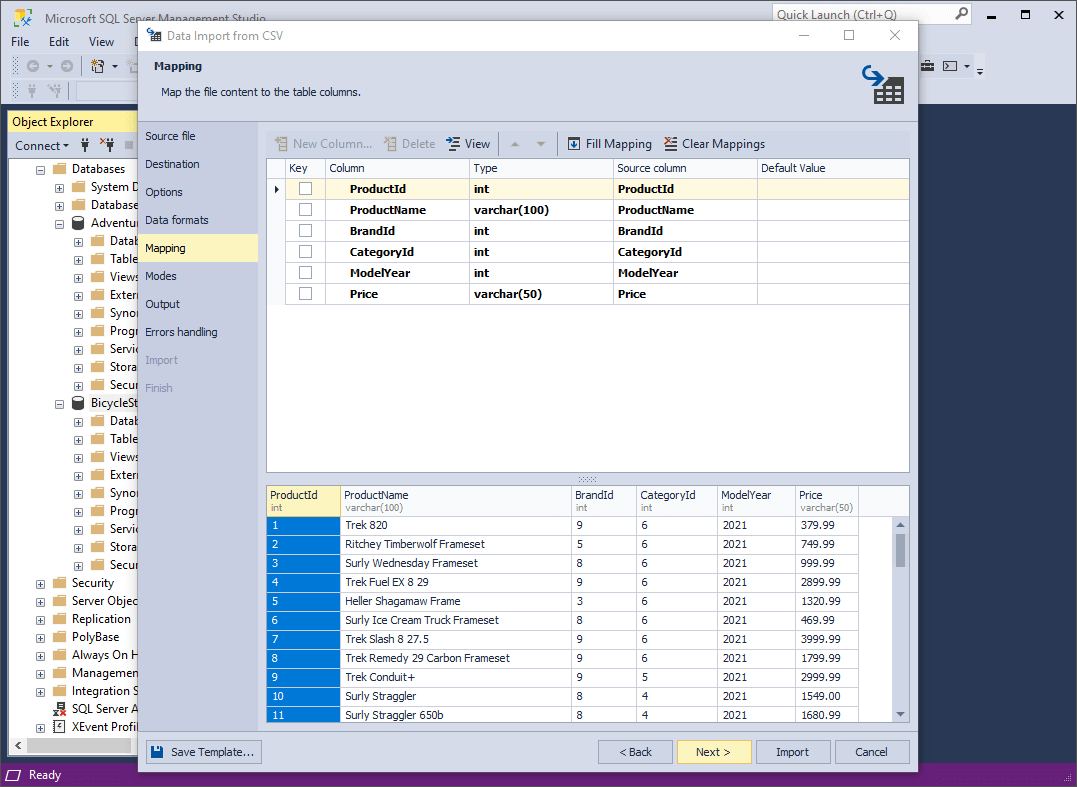Click the Clear Mappings icon
The width and height of the screenshot is (1077, 787).
pos(669,143)
